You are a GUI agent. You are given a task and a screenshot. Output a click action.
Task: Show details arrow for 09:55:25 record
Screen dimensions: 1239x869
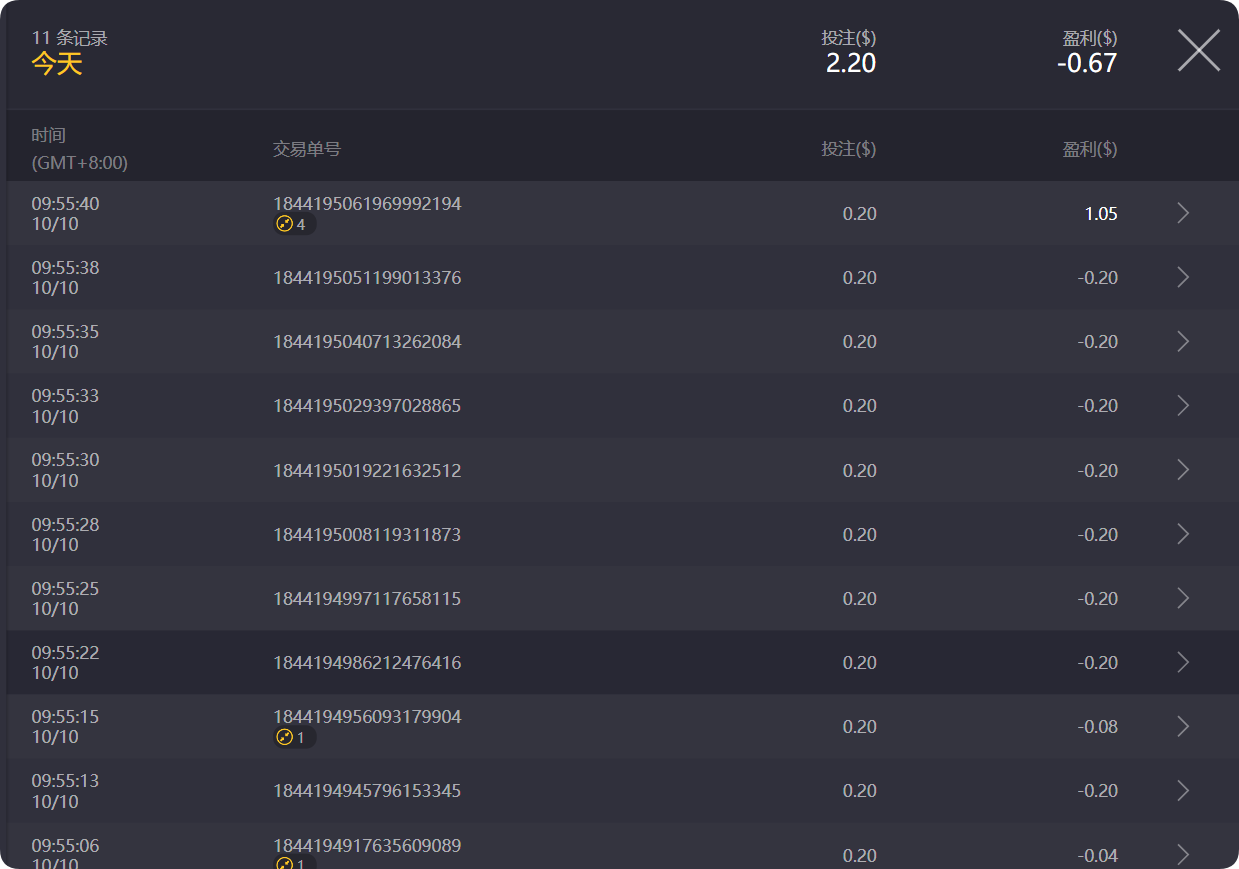(x=1183, y=598)
